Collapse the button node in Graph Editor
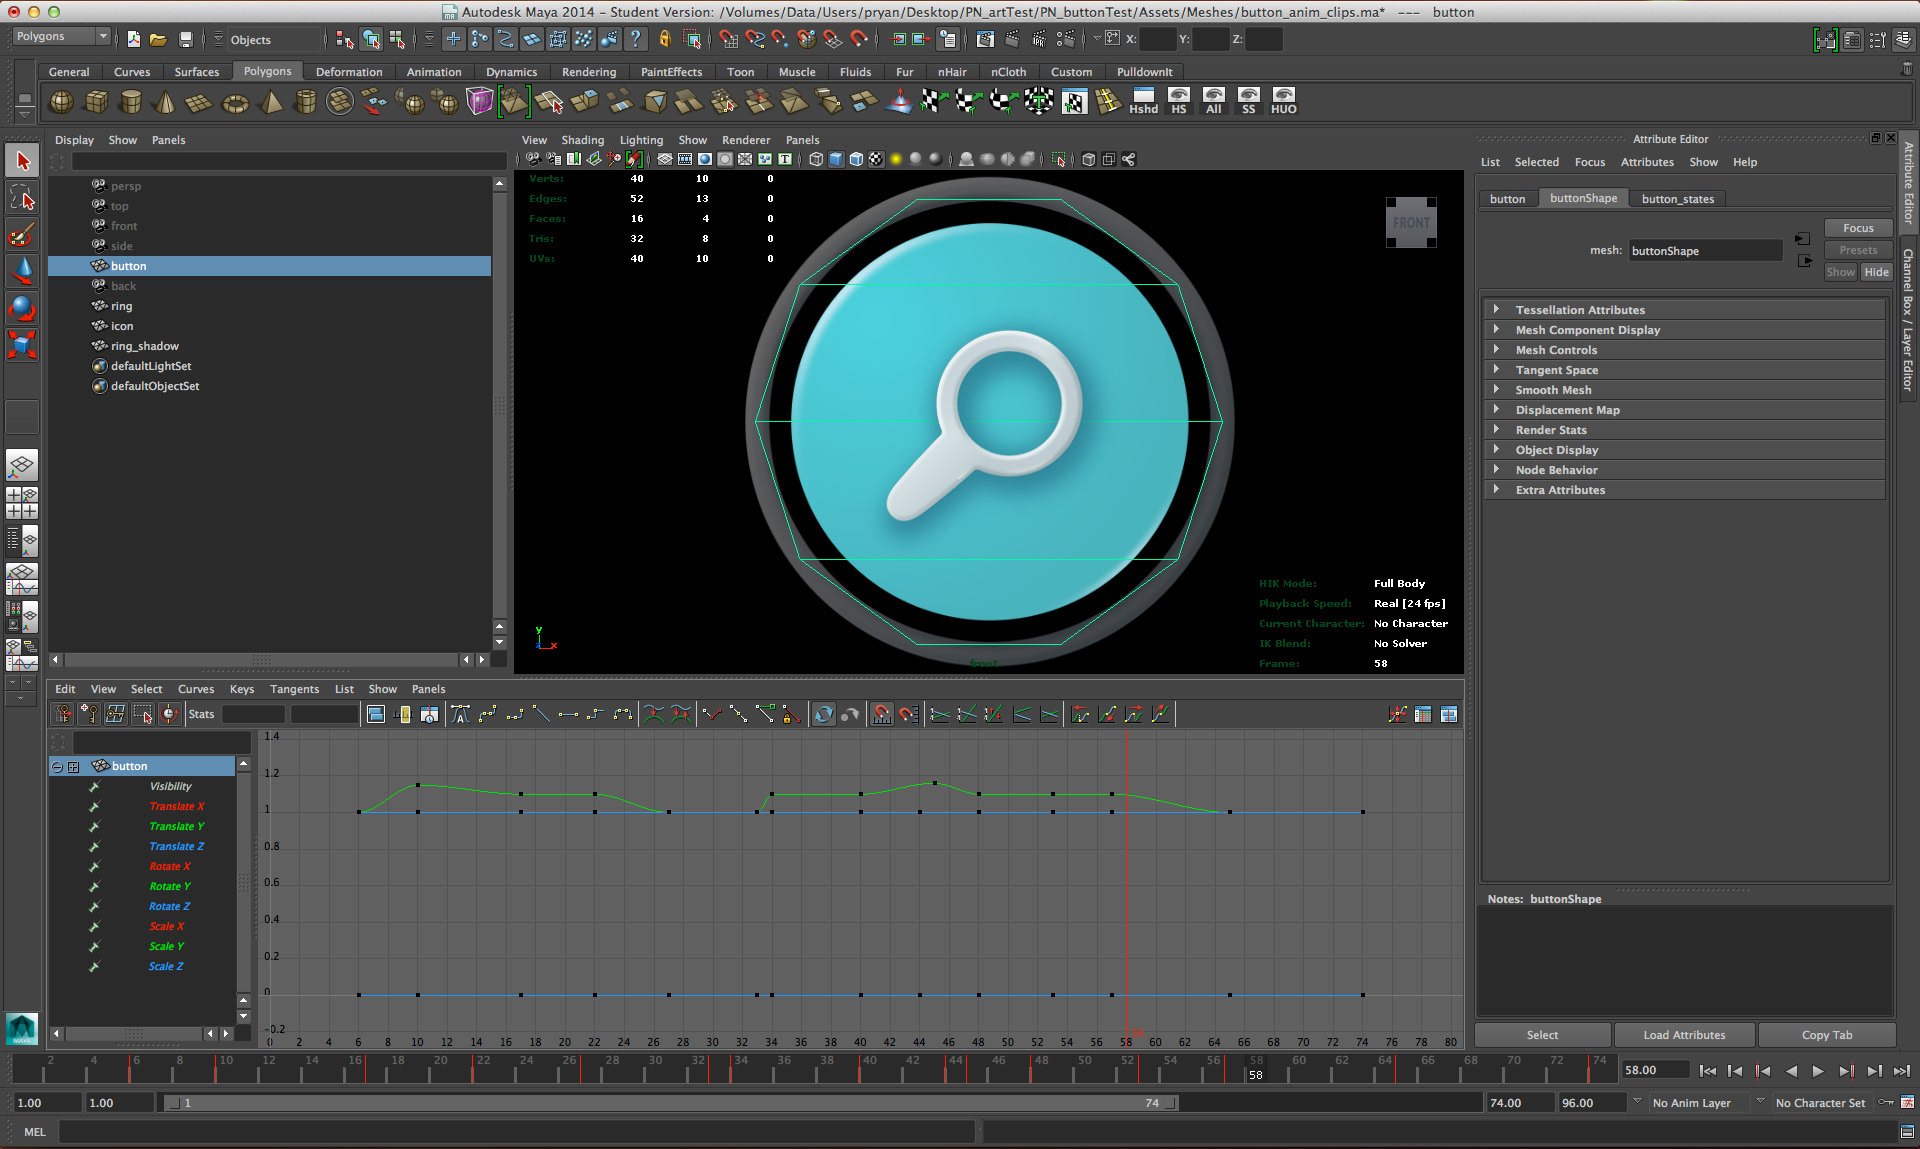This screenshot has width=1920, height=1149. 57,767
